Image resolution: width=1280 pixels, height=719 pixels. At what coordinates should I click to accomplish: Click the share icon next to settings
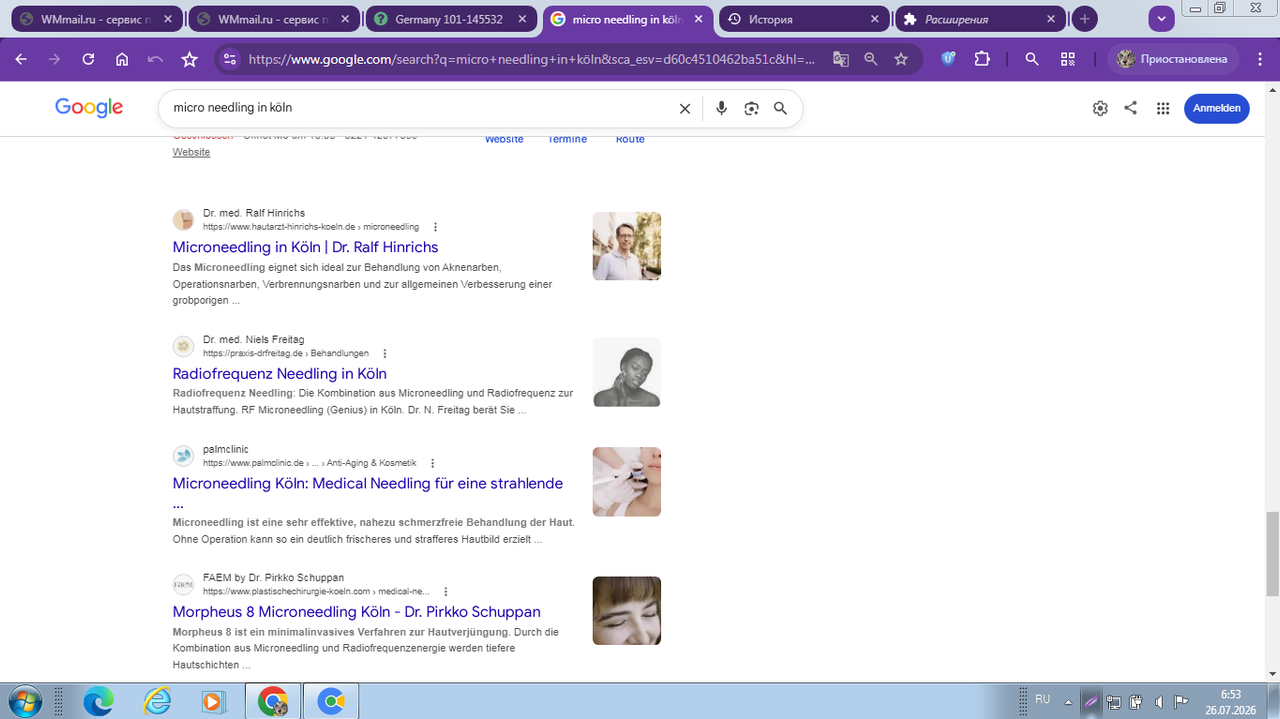(1130, 108)
